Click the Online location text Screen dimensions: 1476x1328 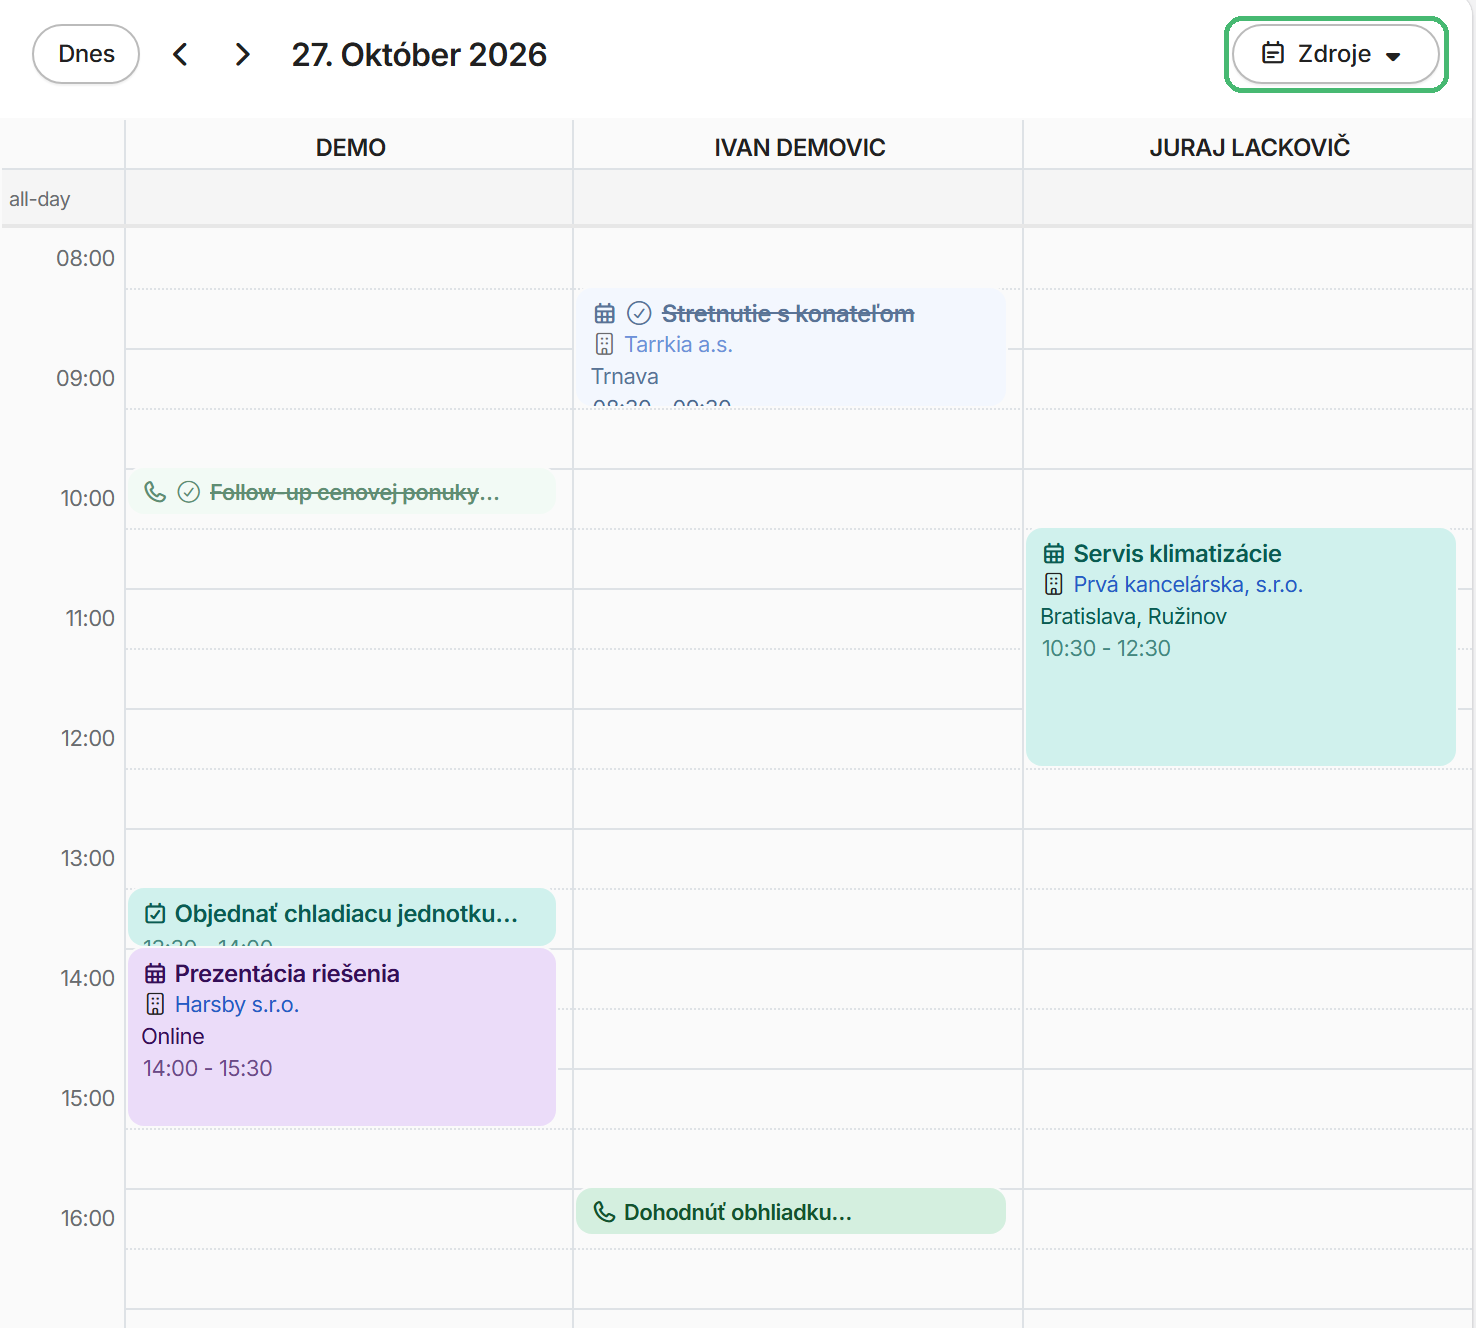coord(173,1036)
